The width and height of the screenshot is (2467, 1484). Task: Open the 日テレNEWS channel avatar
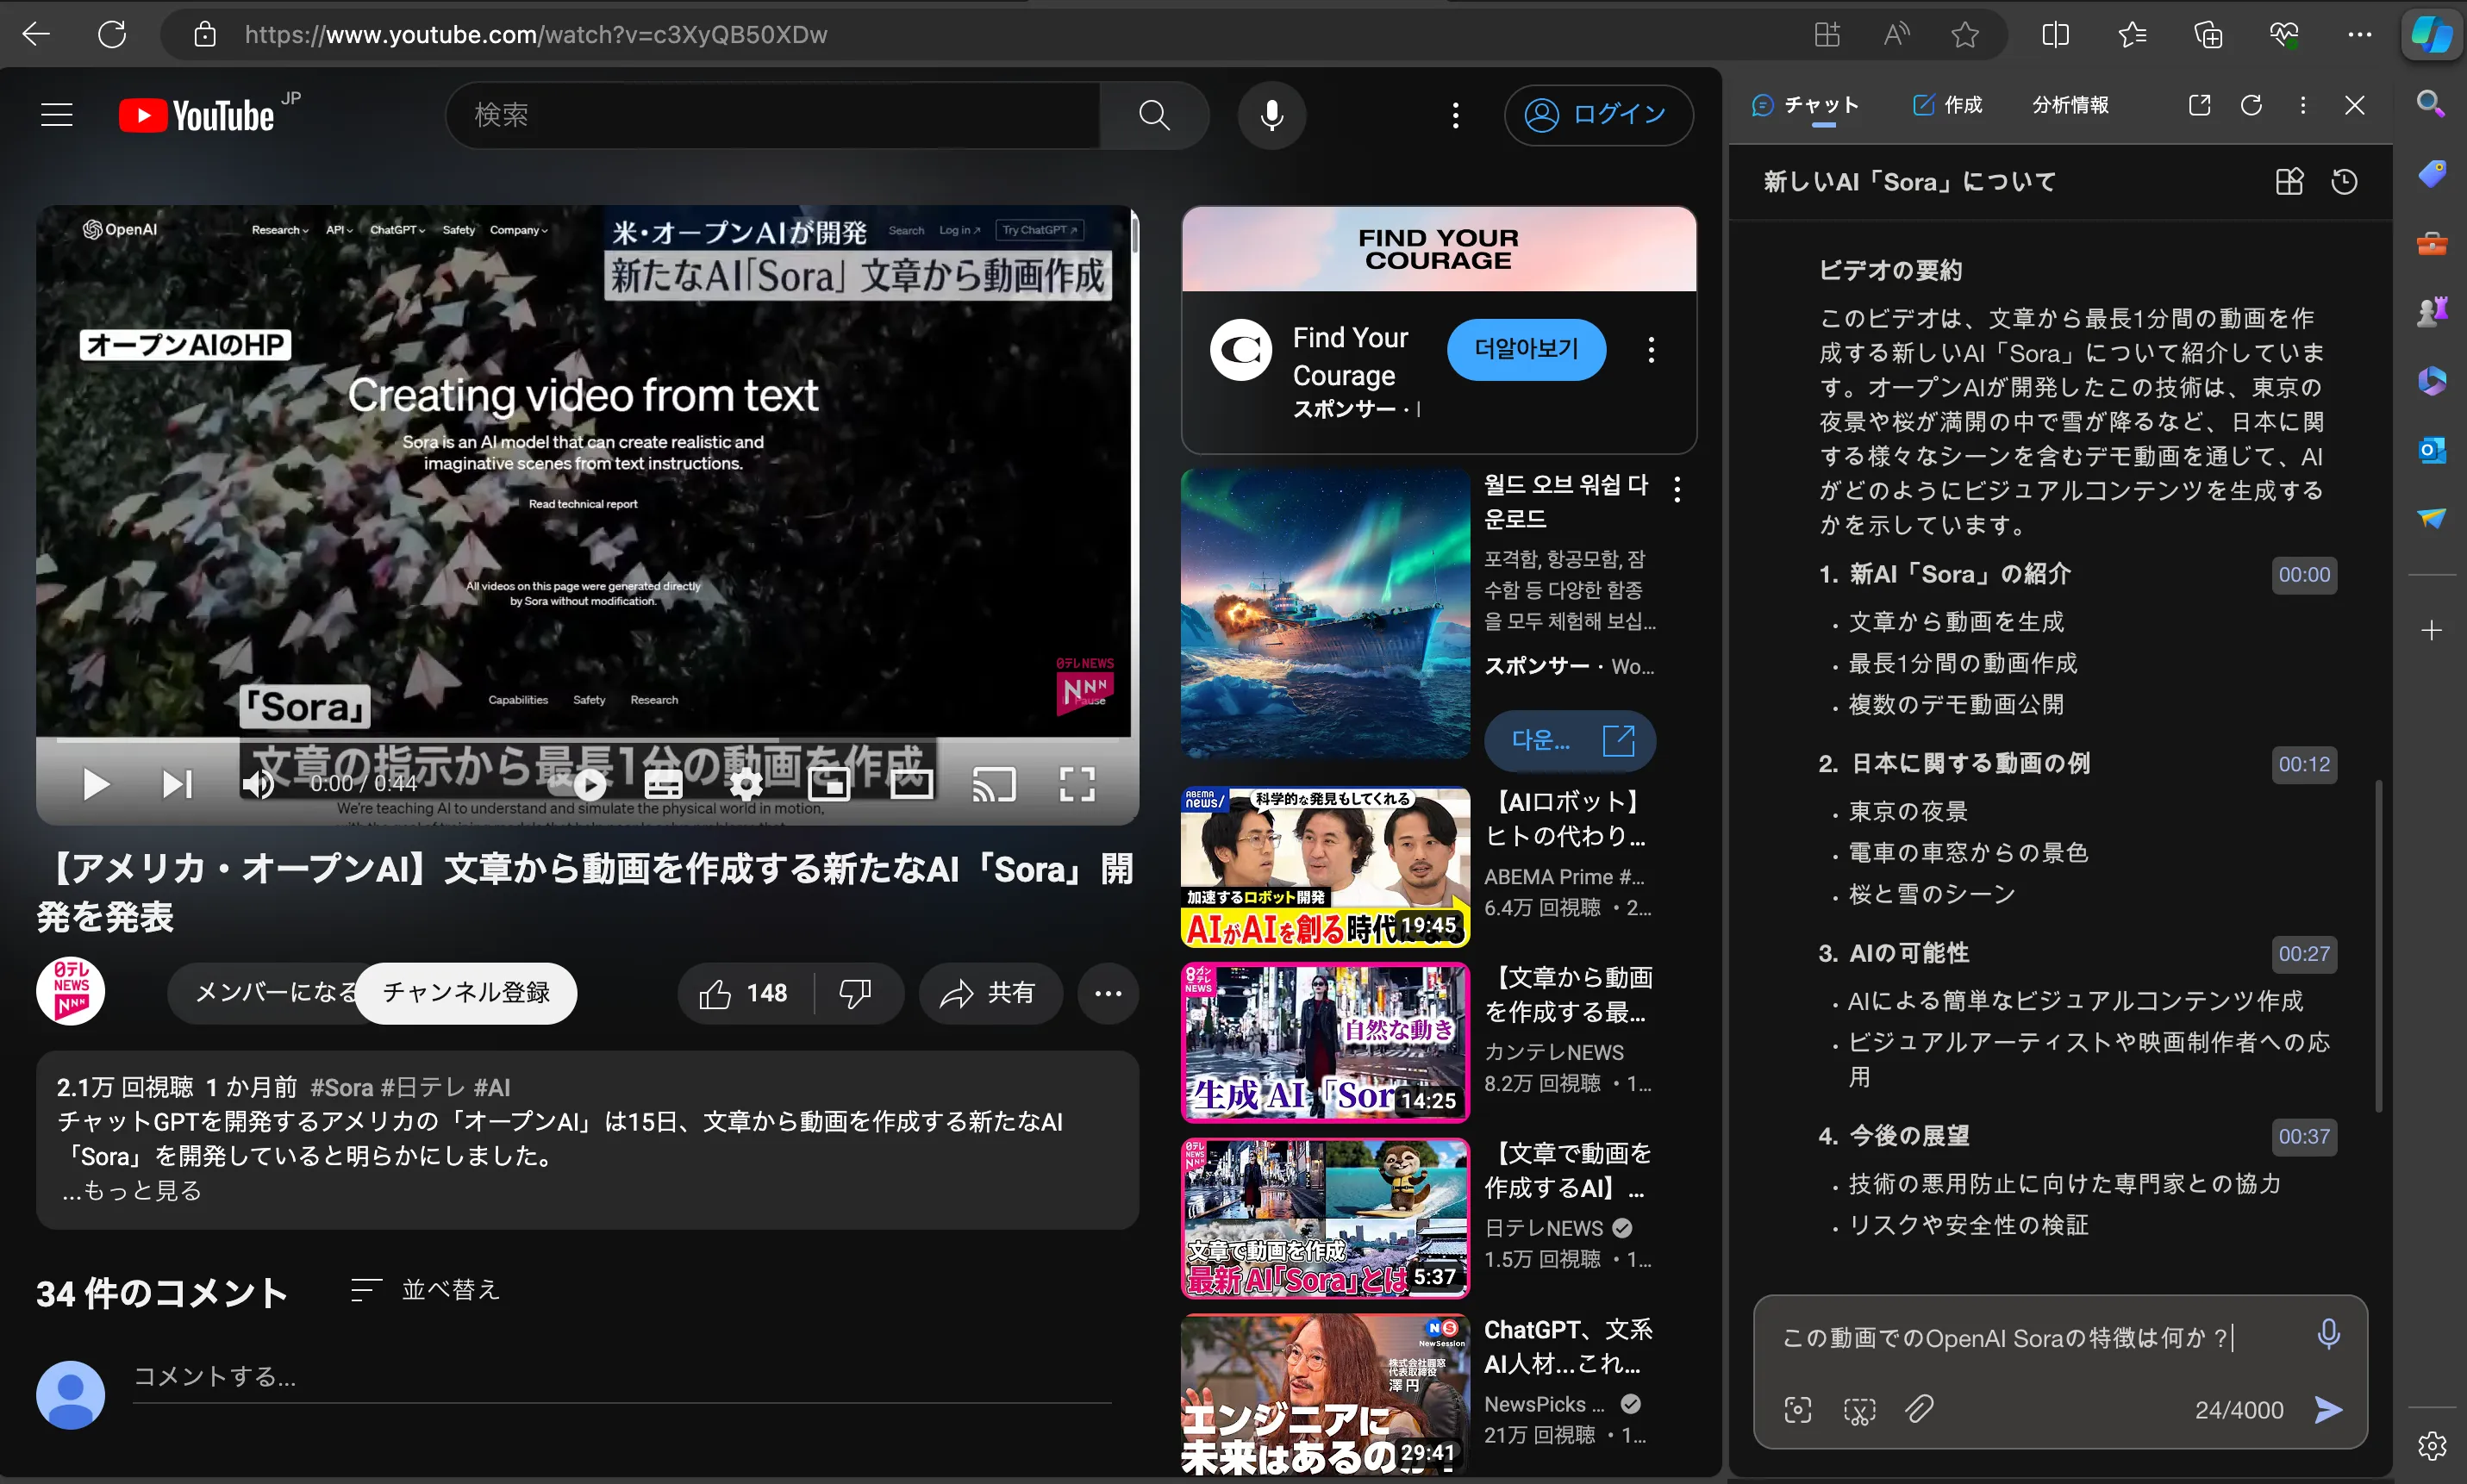pyautogui.click(x=70, y=992)
